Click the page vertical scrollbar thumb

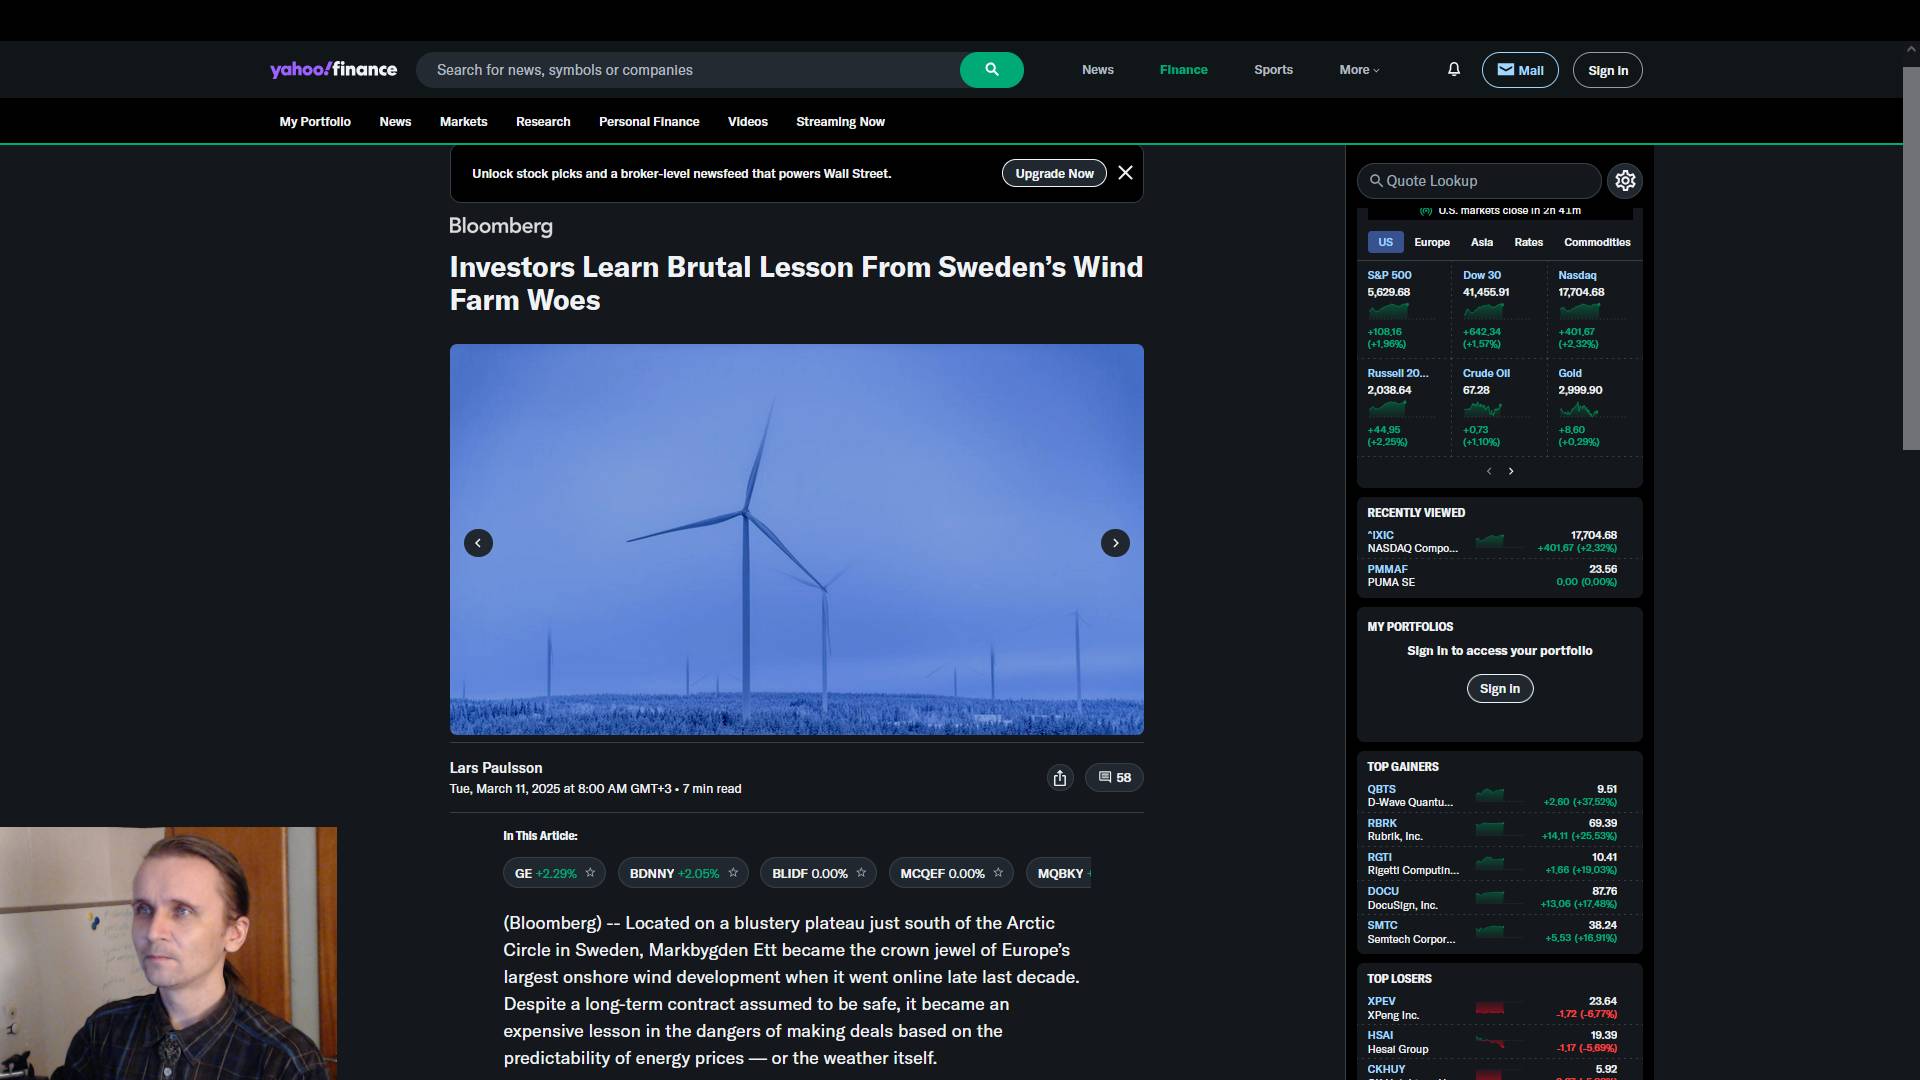(x=1910, y=258)
